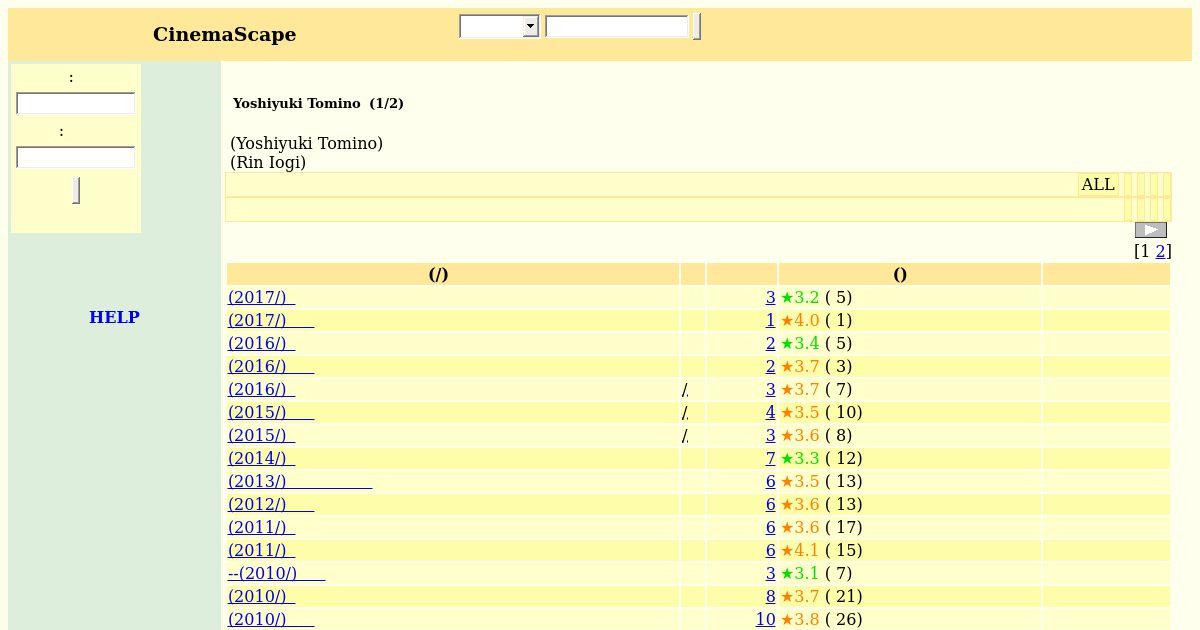Open the 2017 title rated 4.0

tap(271, 320)
